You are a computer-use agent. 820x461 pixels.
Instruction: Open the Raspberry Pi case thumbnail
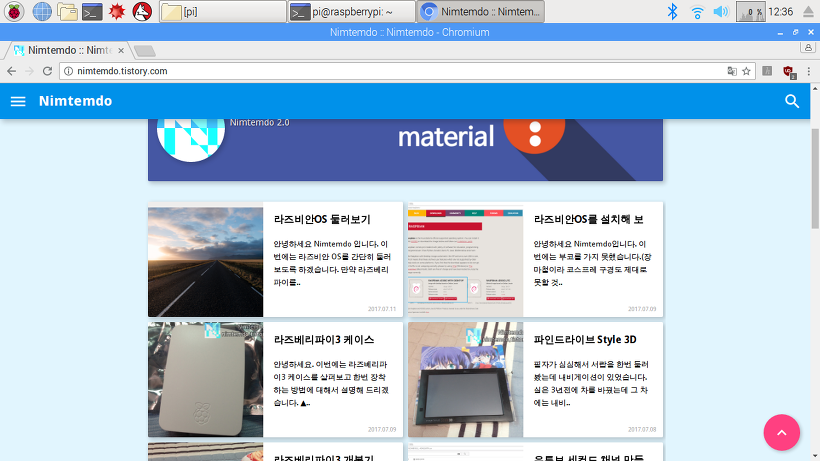206,379
